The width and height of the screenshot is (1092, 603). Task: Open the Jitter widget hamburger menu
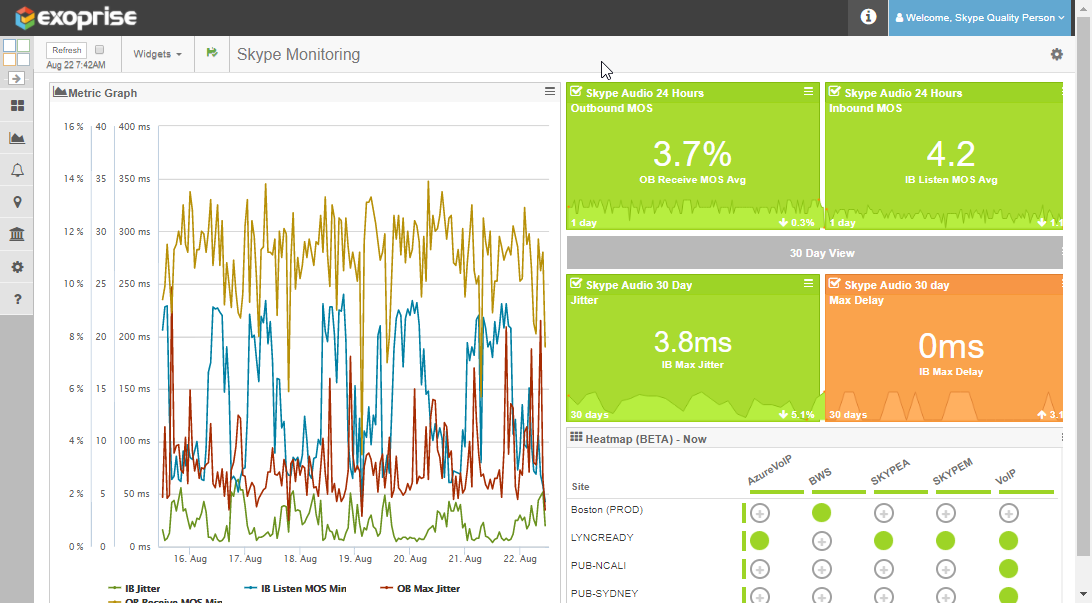point(809,283)
